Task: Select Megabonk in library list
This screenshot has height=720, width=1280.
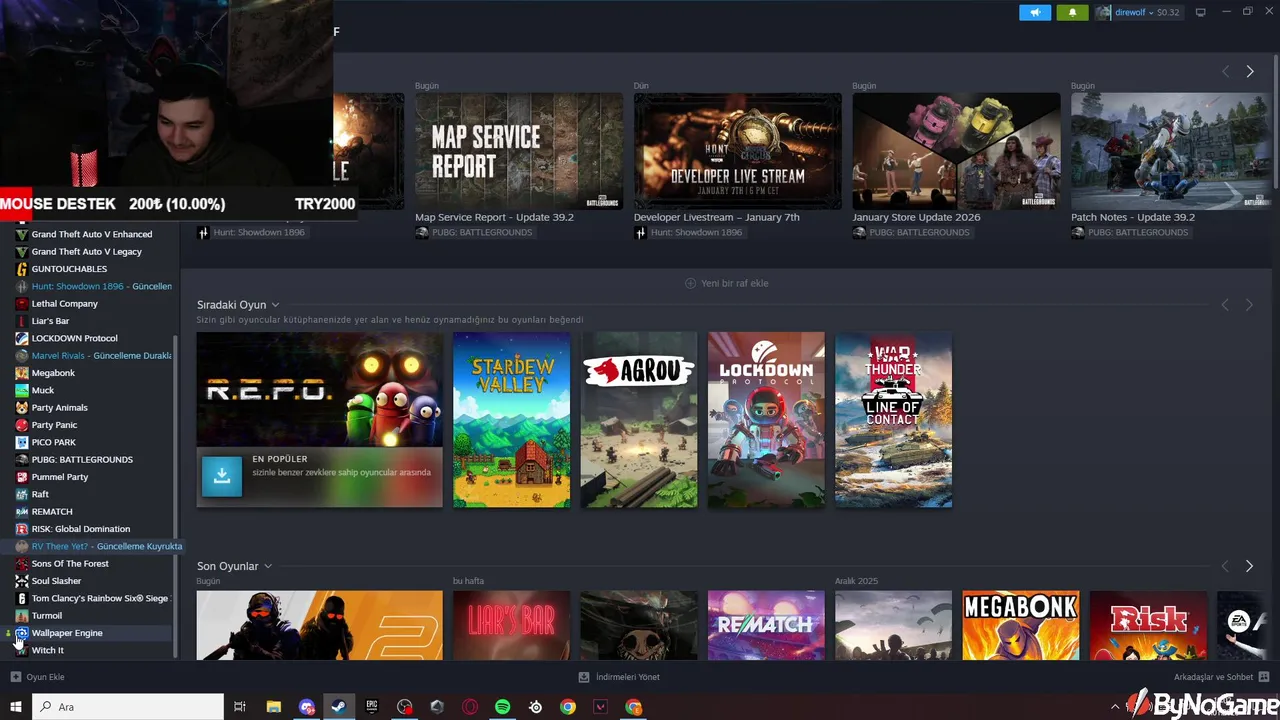Action: [53, 373]
